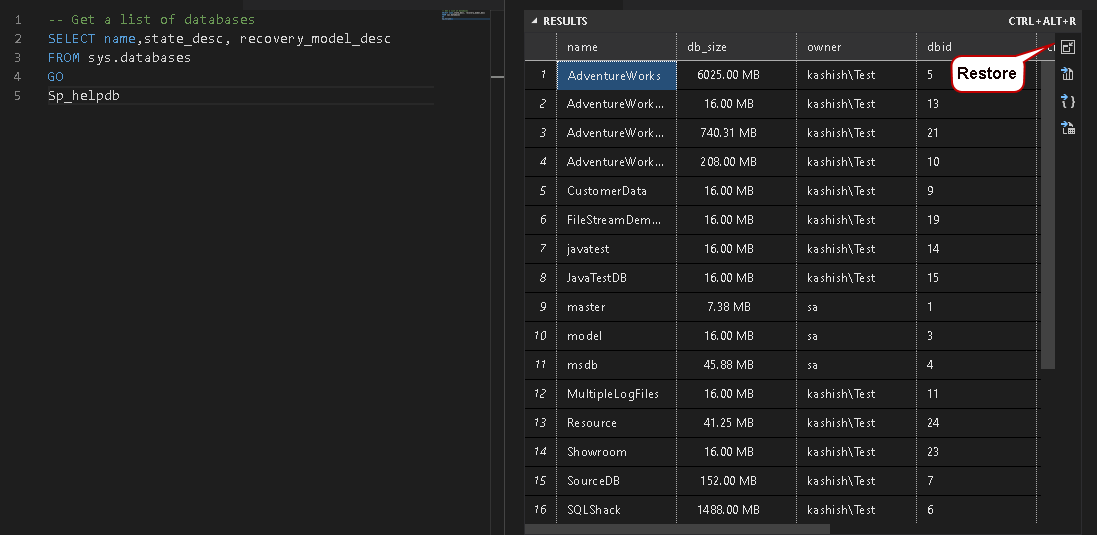Click the GO statement on line 4
Screen dimensions: 1097x535
[56, 76]
